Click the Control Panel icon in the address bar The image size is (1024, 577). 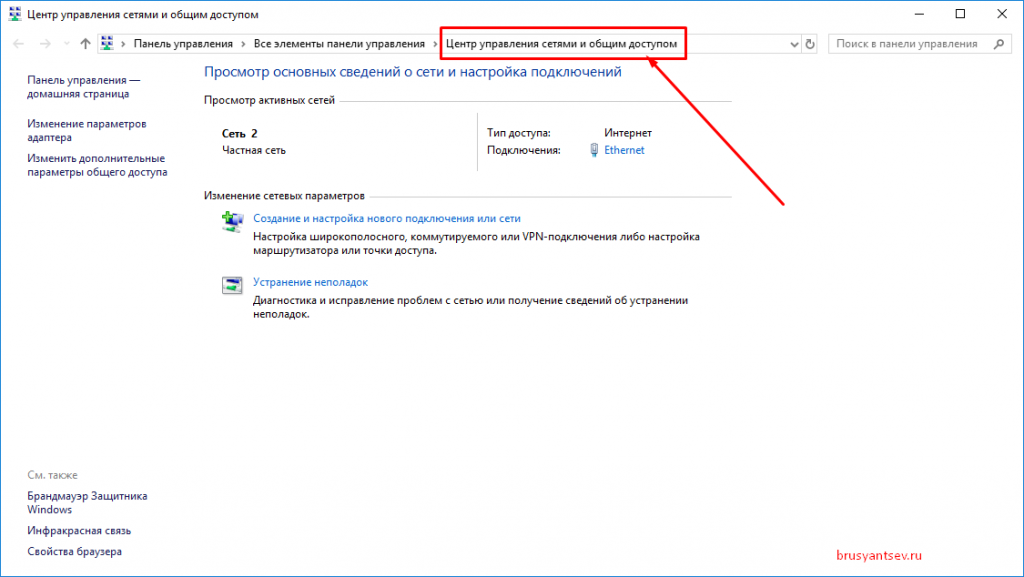pyautogui.click(x=107, y=43)
